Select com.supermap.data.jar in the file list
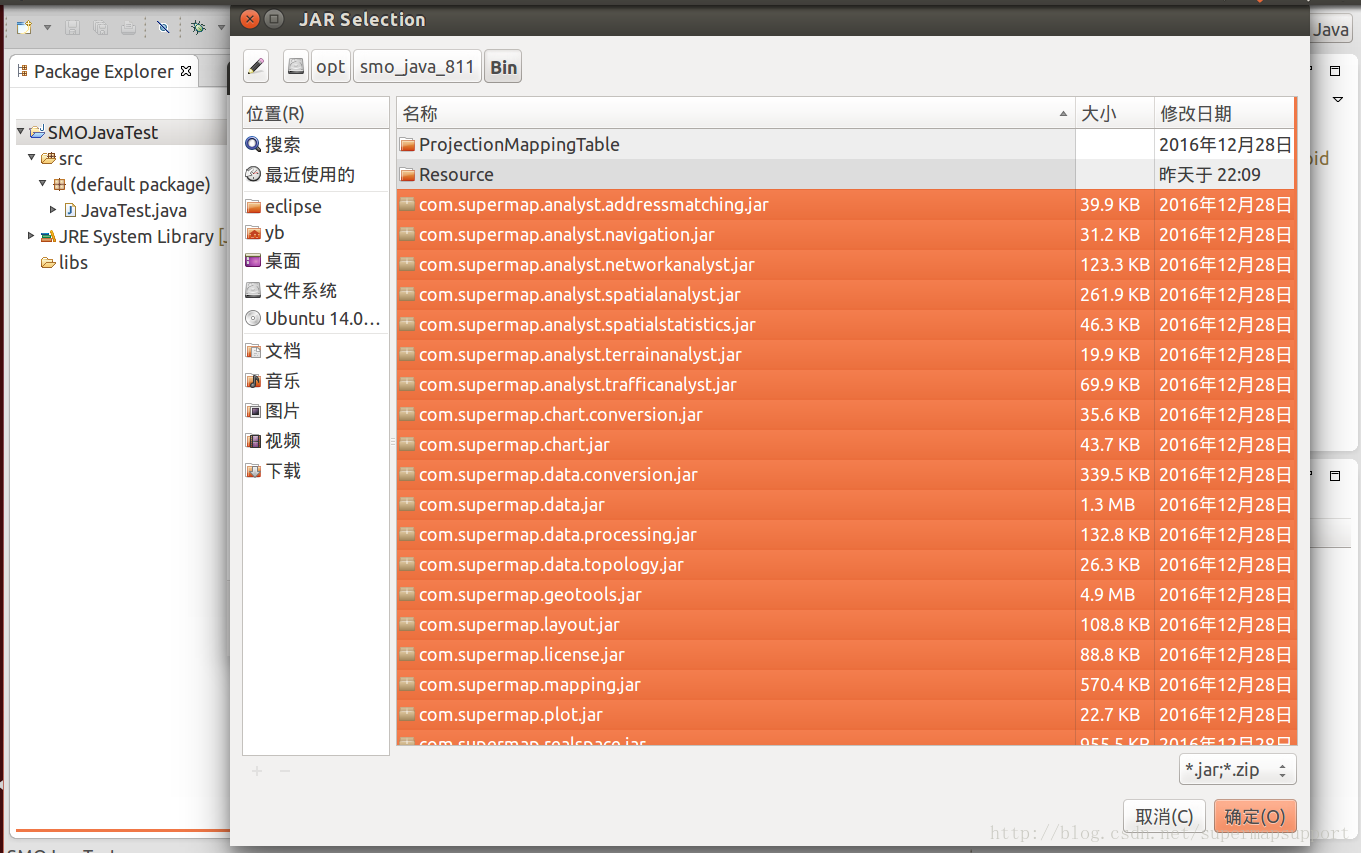This screenshot has width=1361, height=853. [512, 504]
